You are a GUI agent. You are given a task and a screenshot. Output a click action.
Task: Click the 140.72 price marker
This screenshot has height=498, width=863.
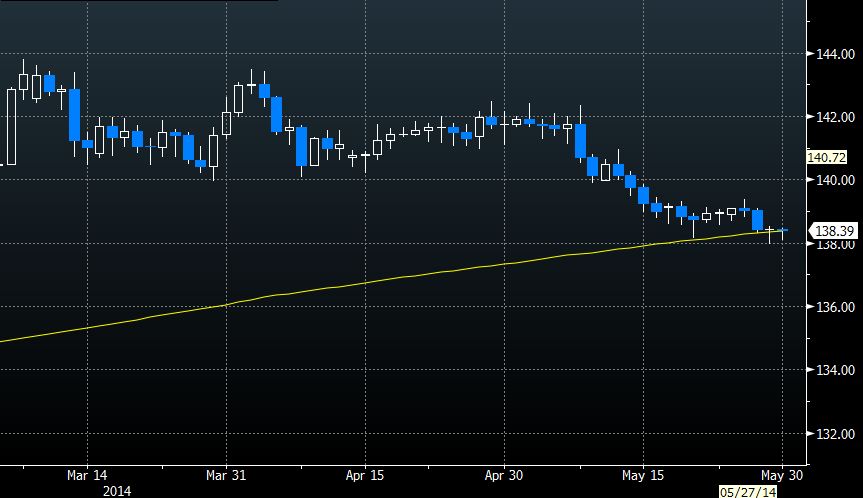826,157
